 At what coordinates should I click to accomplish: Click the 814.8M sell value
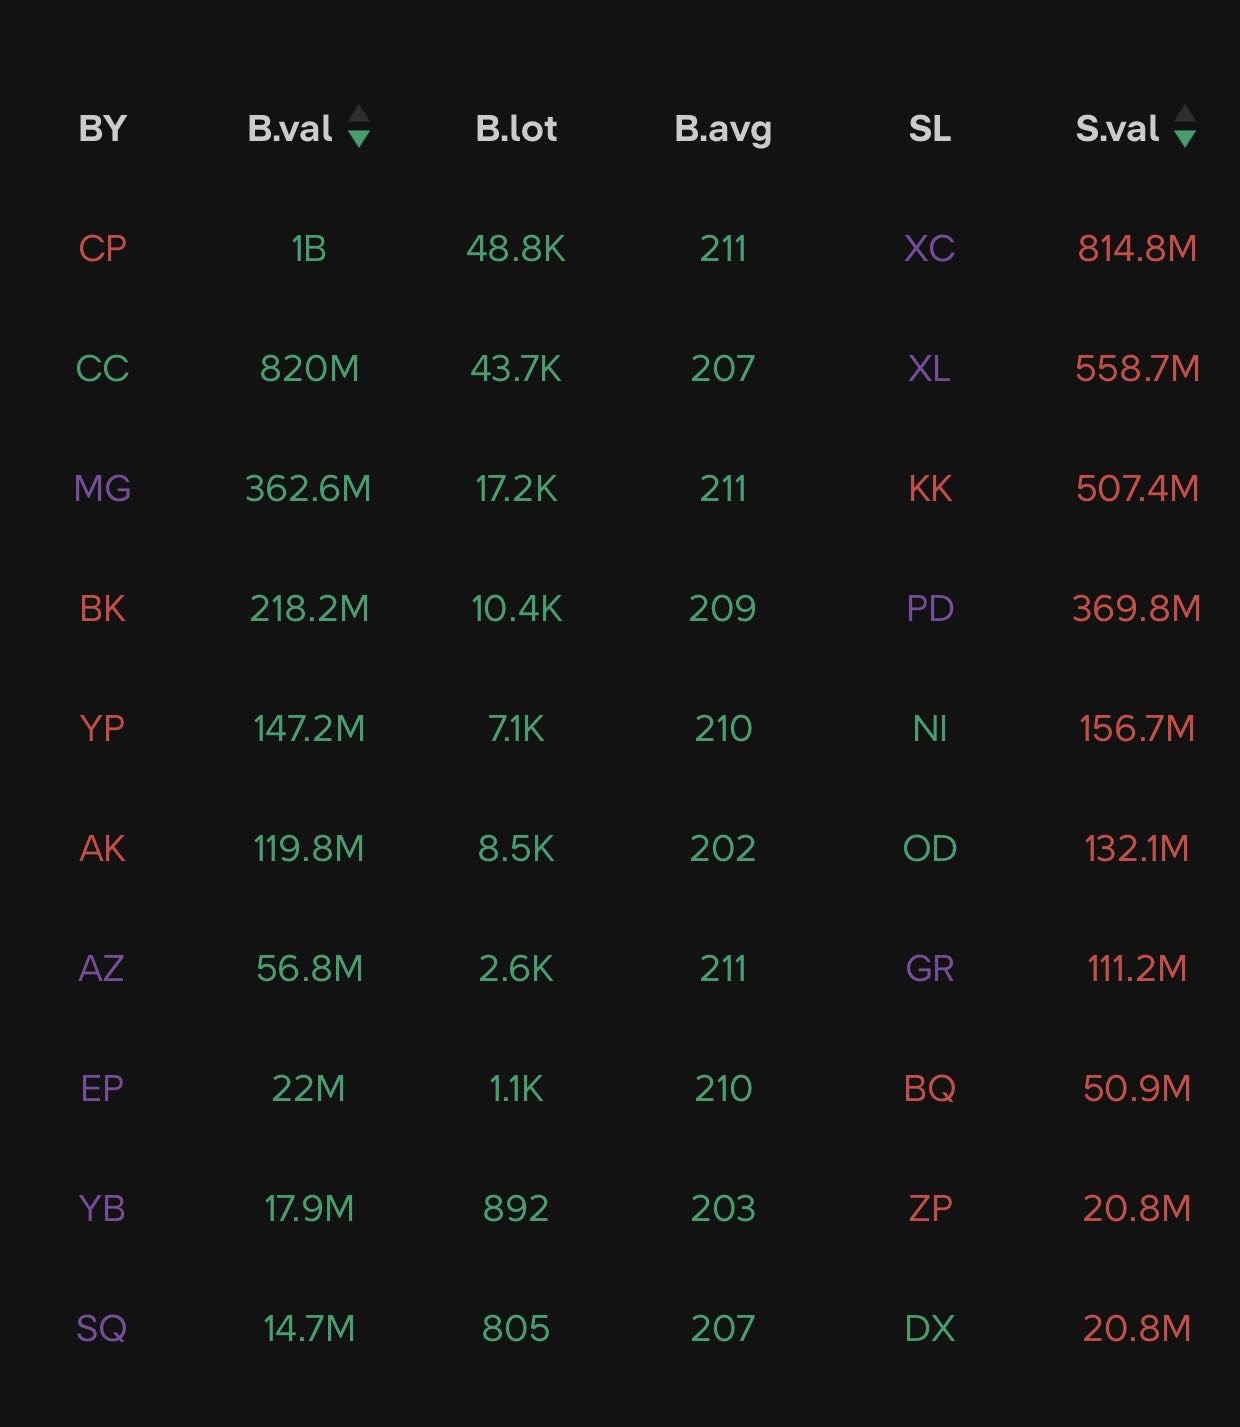point(1137,248)
